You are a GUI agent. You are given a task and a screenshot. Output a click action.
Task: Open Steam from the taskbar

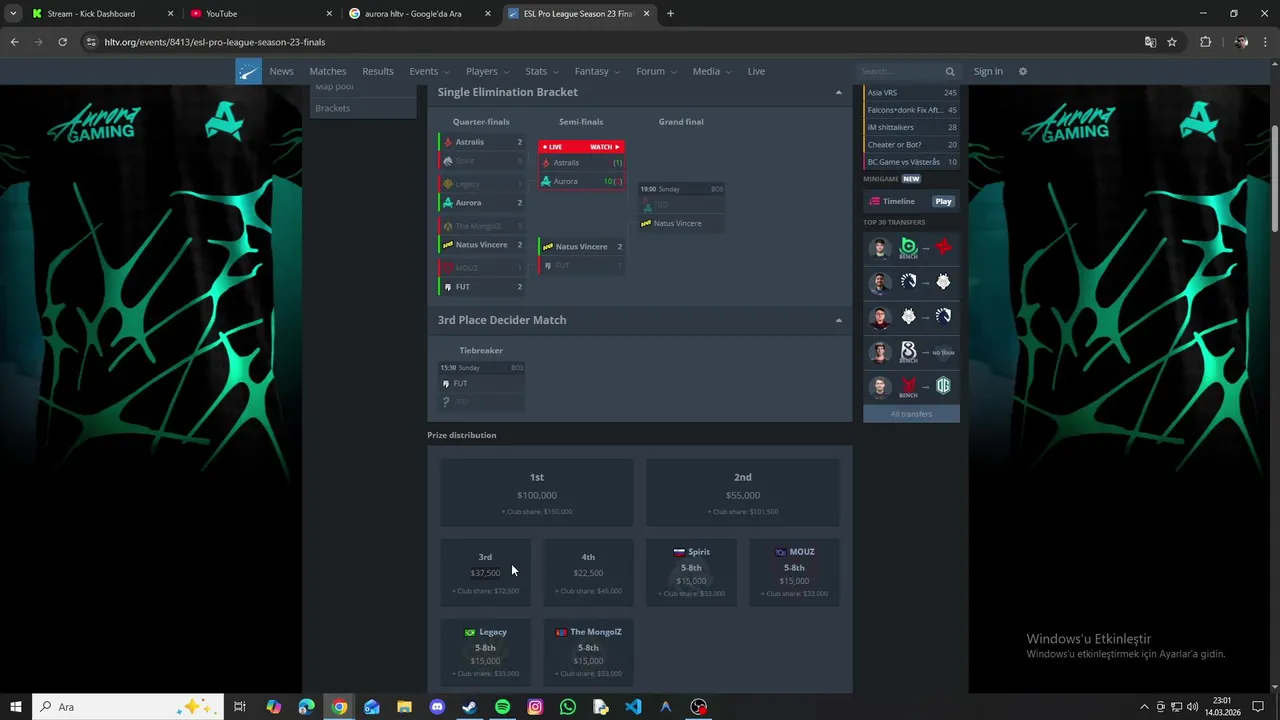(x=469, y=707)
